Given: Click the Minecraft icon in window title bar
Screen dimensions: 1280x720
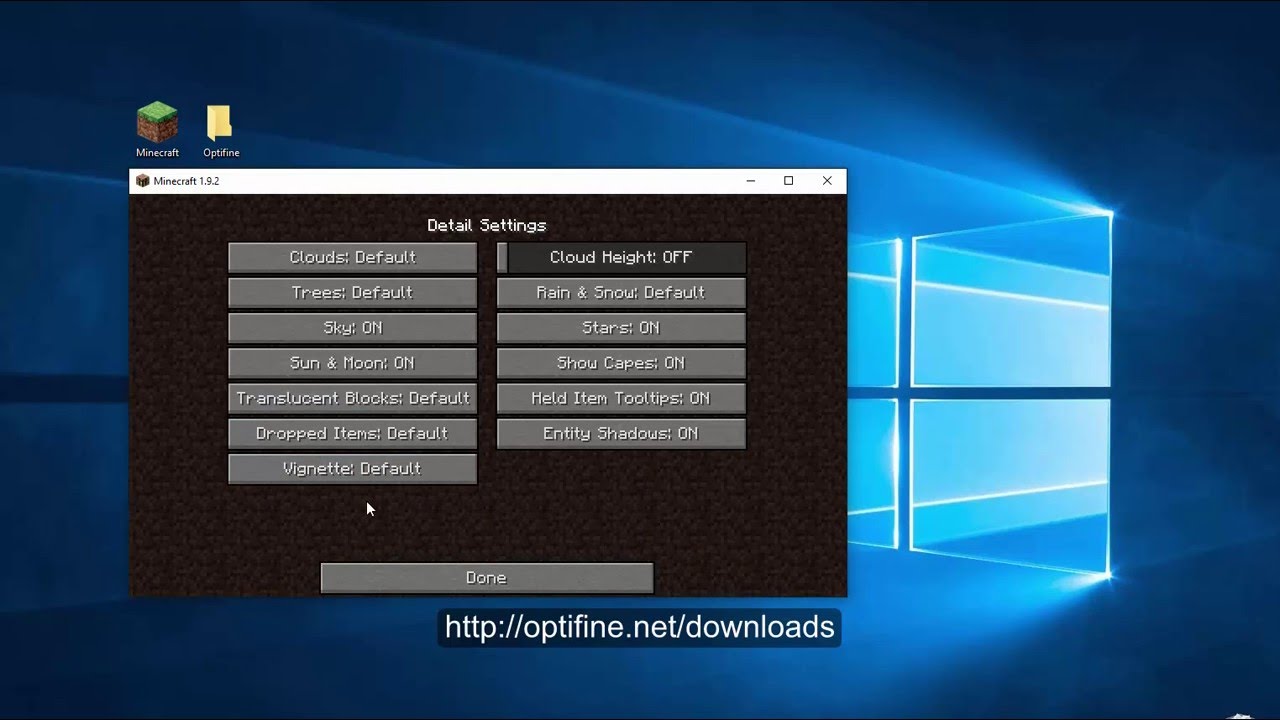Looking at the screenshot, I should pos(142,181).
